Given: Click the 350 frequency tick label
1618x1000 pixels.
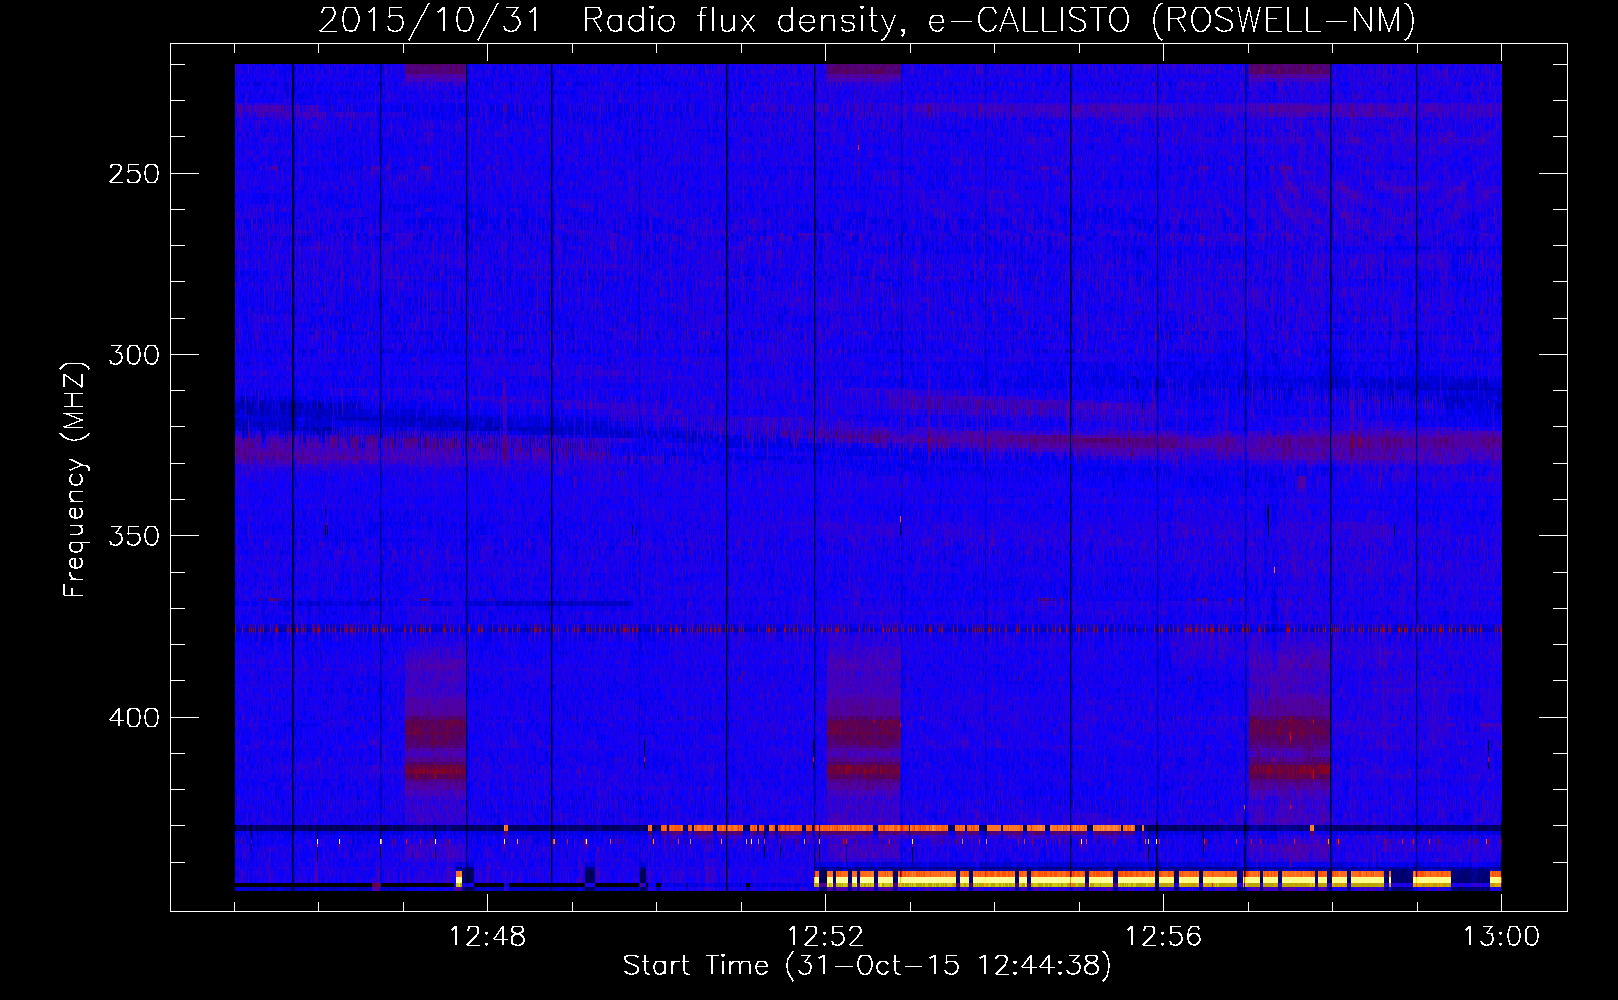Looking at the screenshot, I should 134,536.
